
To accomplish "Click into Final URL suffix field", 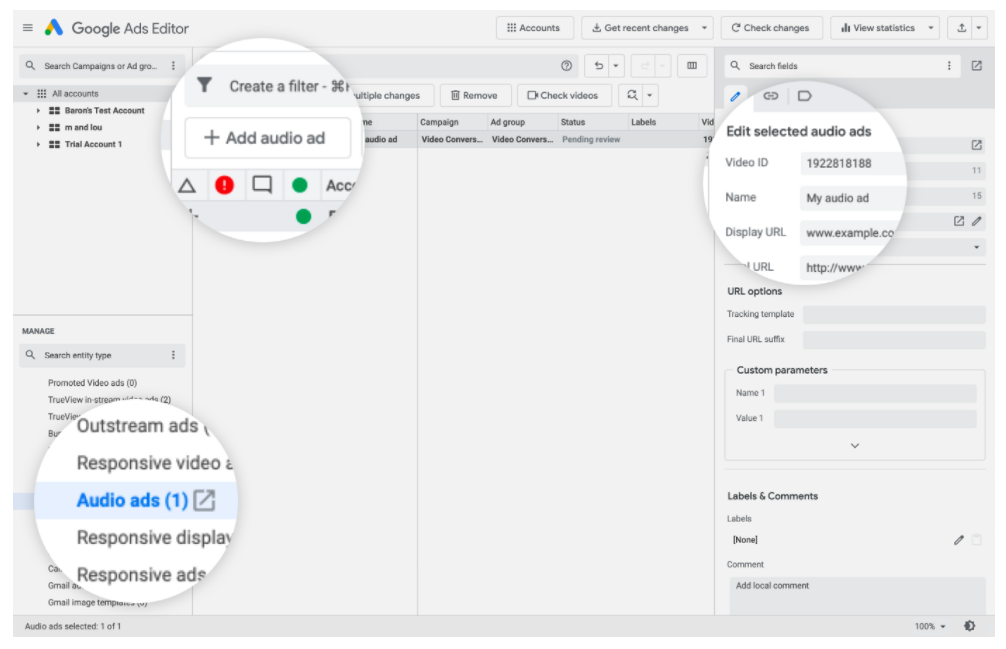I will pos(894,339).
